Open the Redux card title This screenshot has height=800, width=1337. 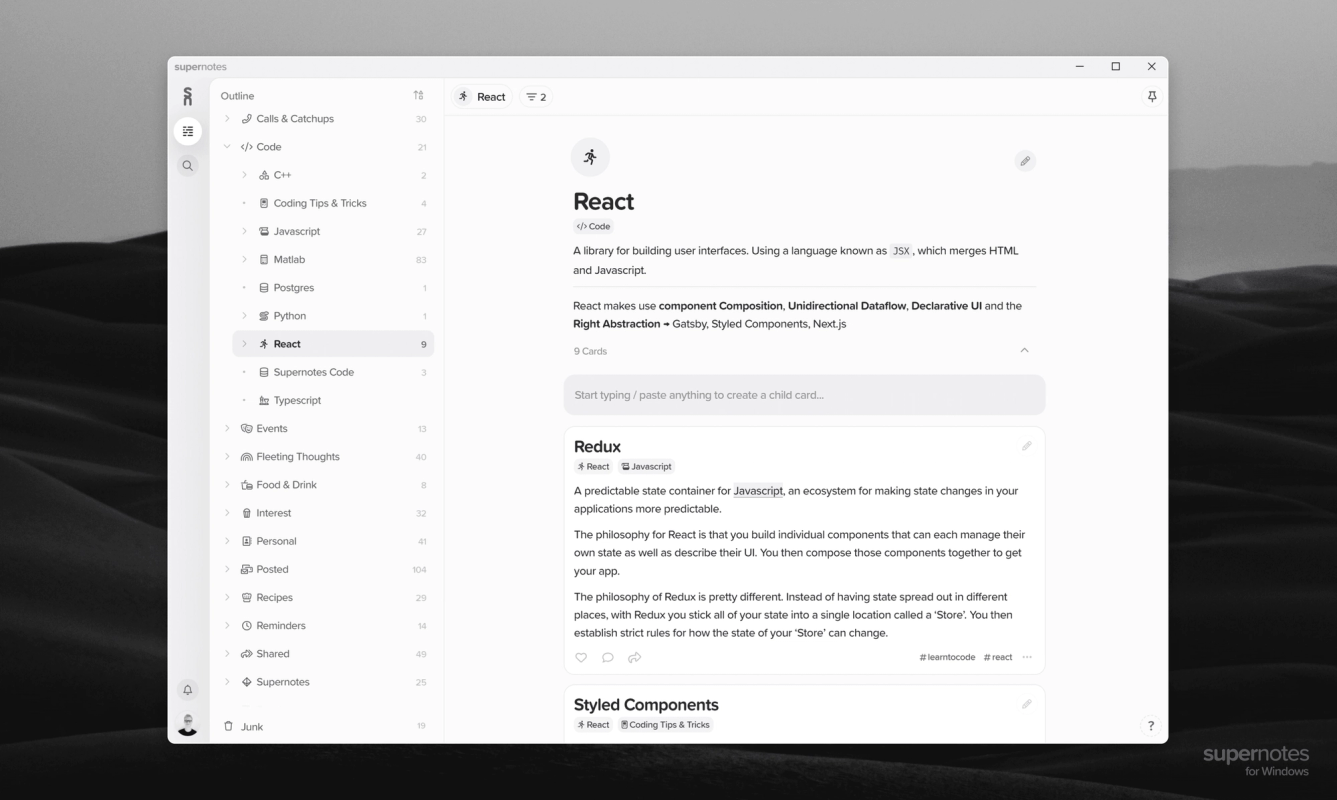[x=597, y=446]
